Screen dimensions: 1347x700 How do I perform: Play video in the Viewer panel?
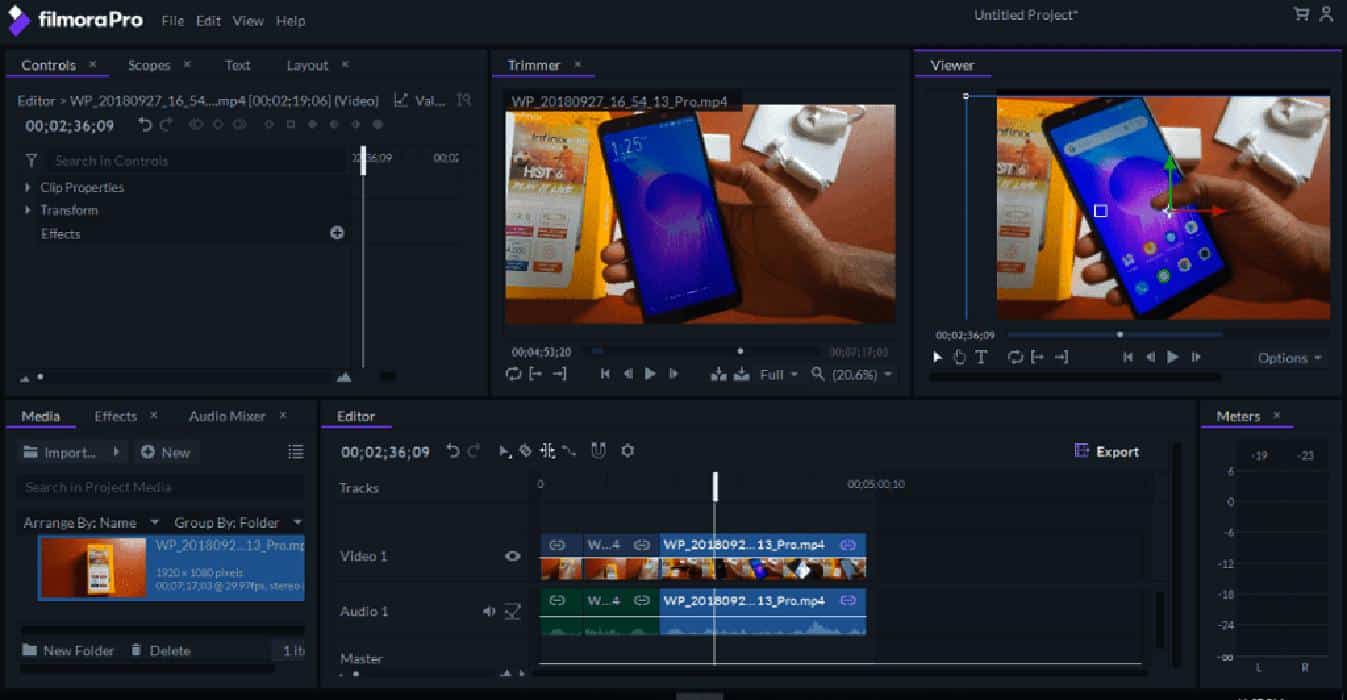[x=1173, y=357]
